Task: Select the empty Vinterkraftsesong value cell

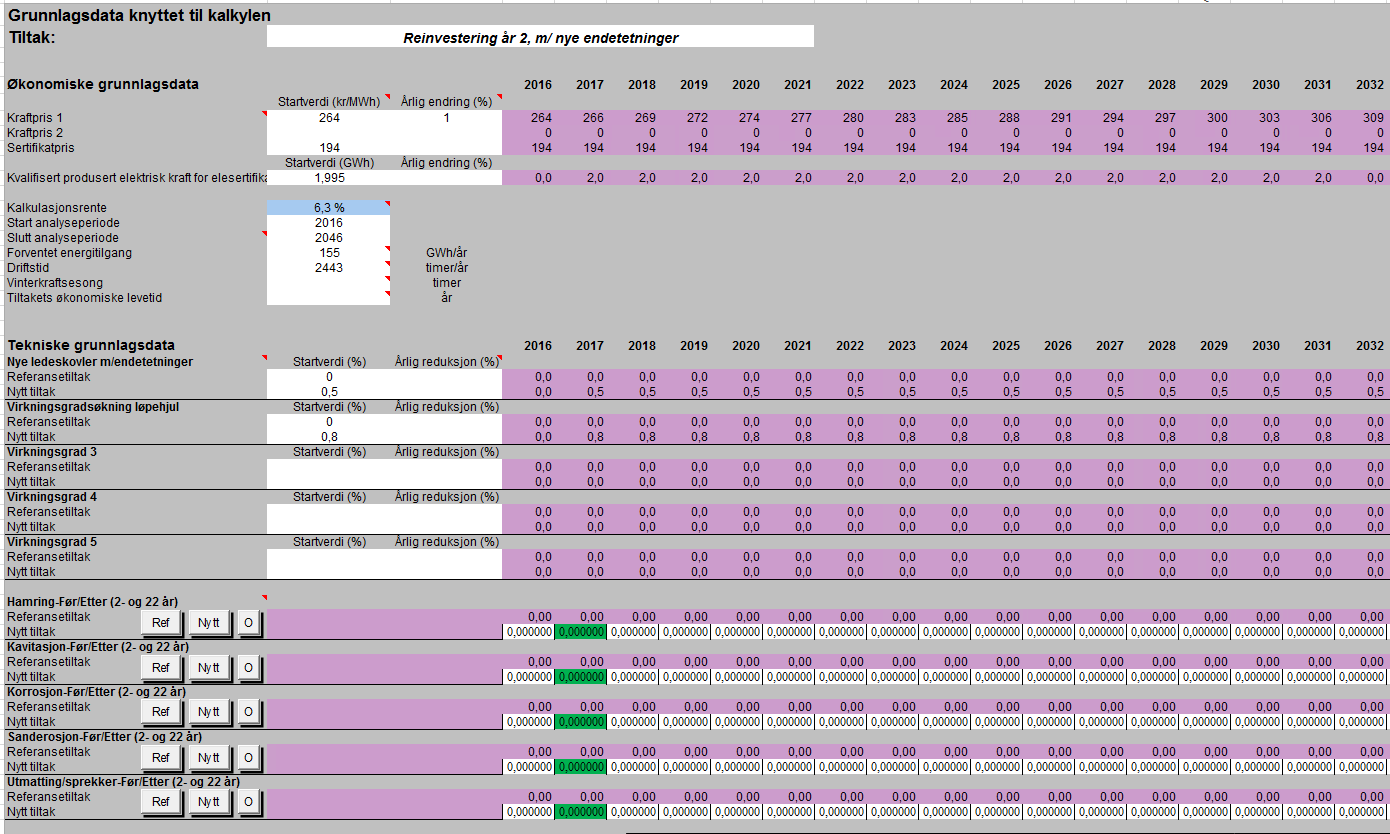Action: coord(329,283)
